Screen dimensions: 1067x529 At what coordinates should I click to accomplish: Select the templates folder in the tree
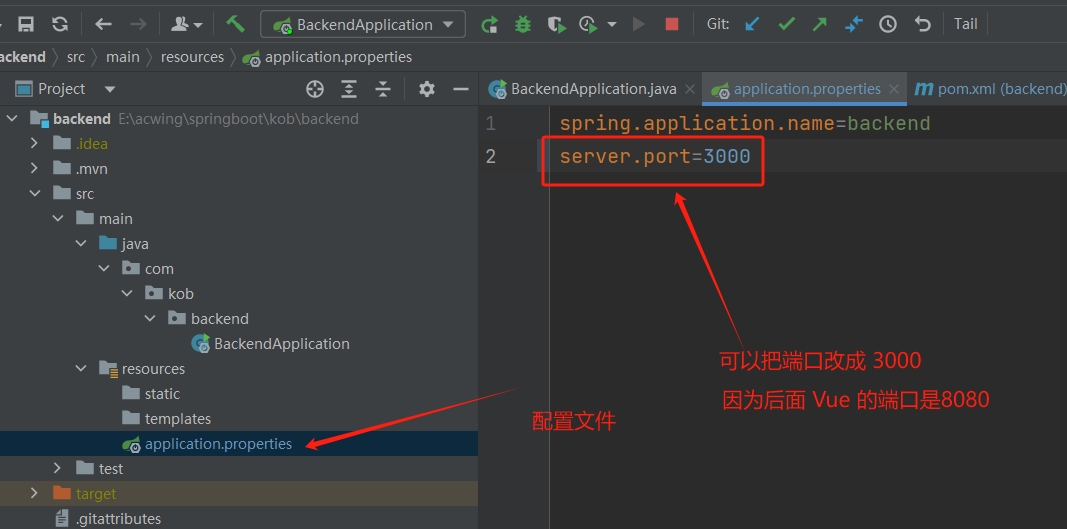tap(177, 419)
